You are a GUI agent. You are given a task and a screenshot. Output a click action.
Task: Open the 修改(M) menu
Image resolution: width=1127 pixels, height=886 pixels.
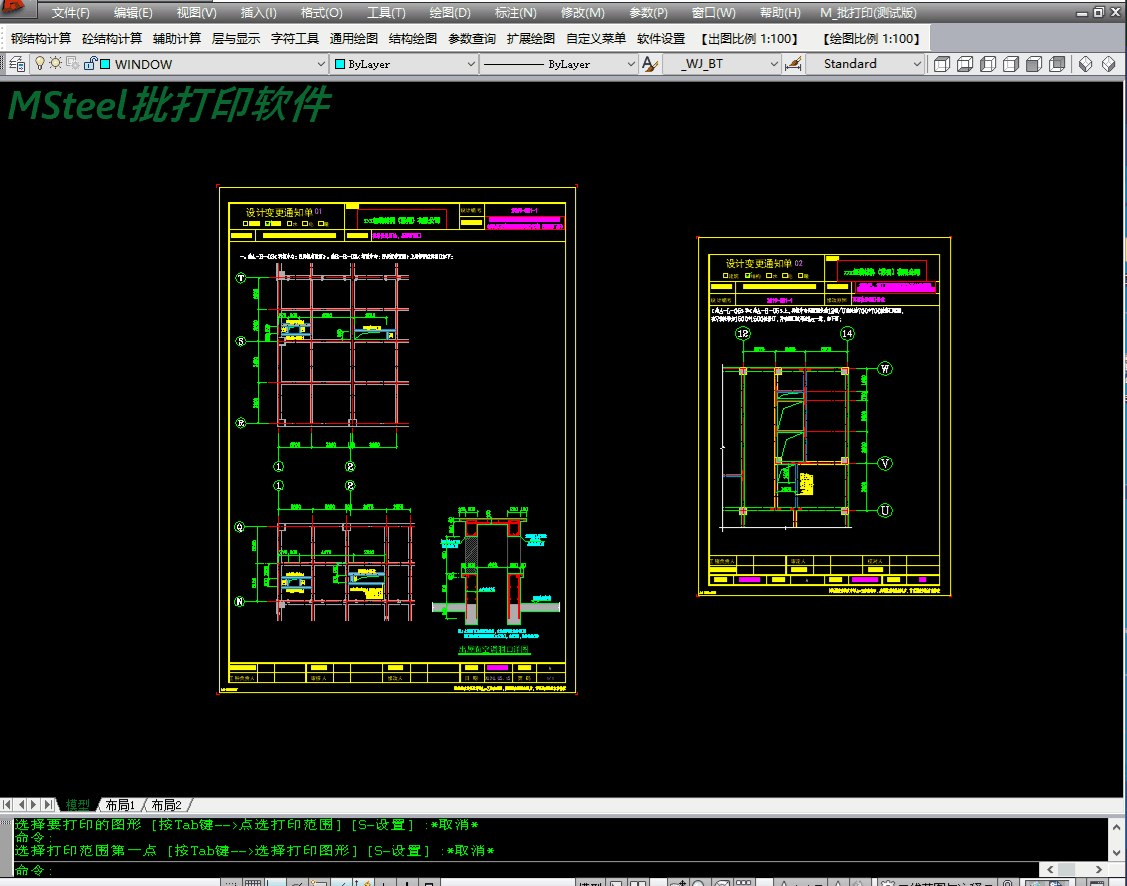tap(582, 13)
